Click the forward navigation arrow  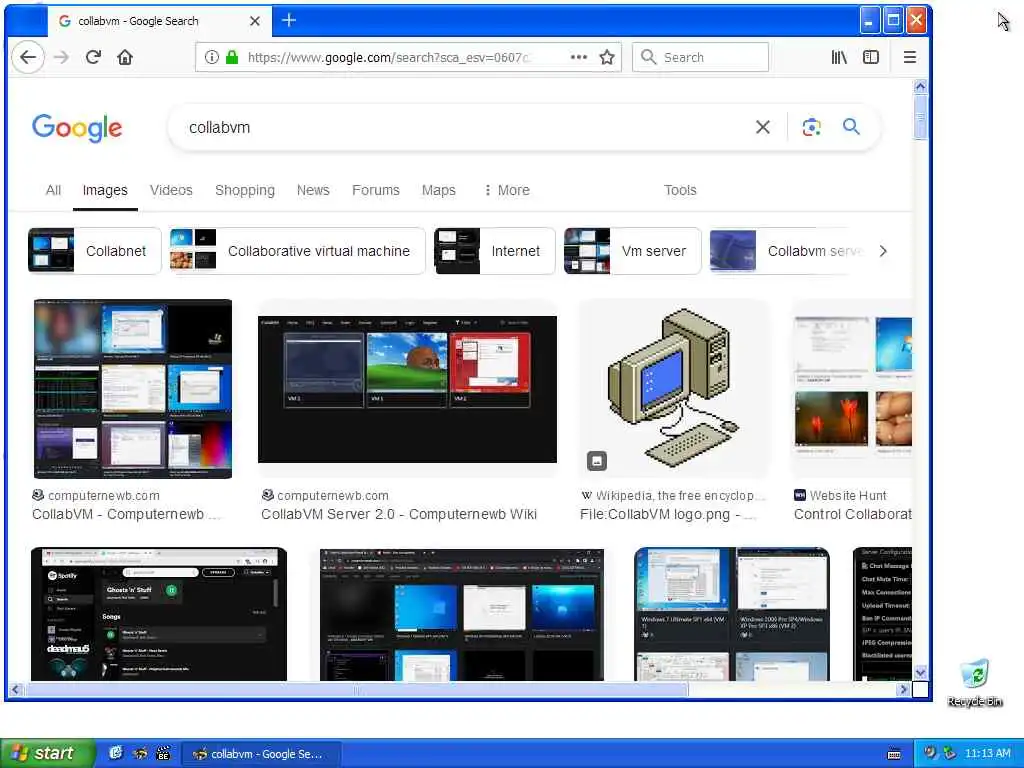click(61, 57)
